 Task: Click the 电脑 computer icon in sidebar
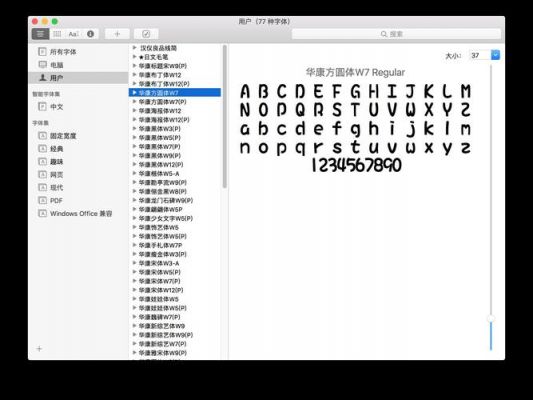click(42, 65)
